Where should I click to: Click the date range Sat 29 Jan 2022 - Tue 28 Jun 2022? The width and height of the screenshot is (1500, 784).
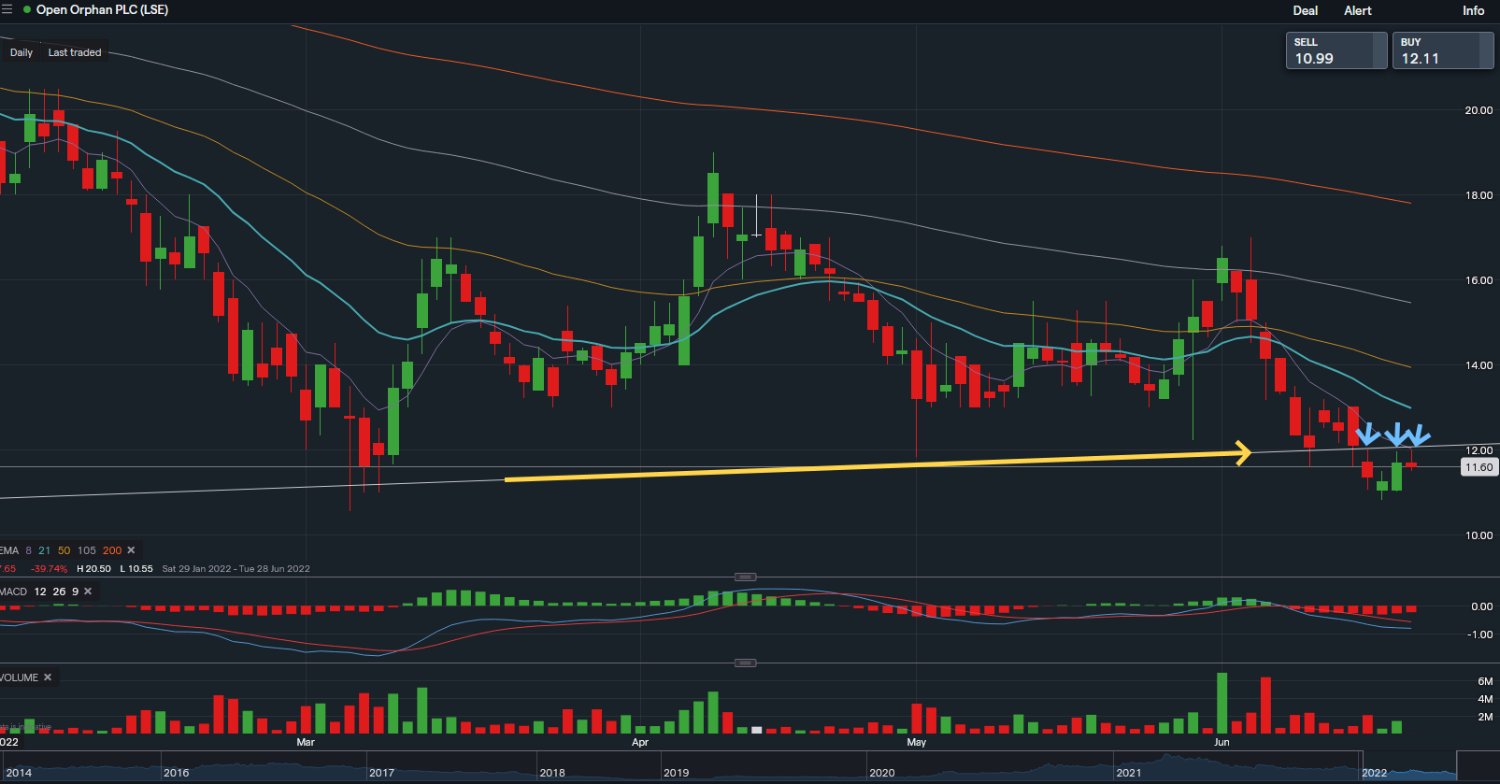point(235,568)
